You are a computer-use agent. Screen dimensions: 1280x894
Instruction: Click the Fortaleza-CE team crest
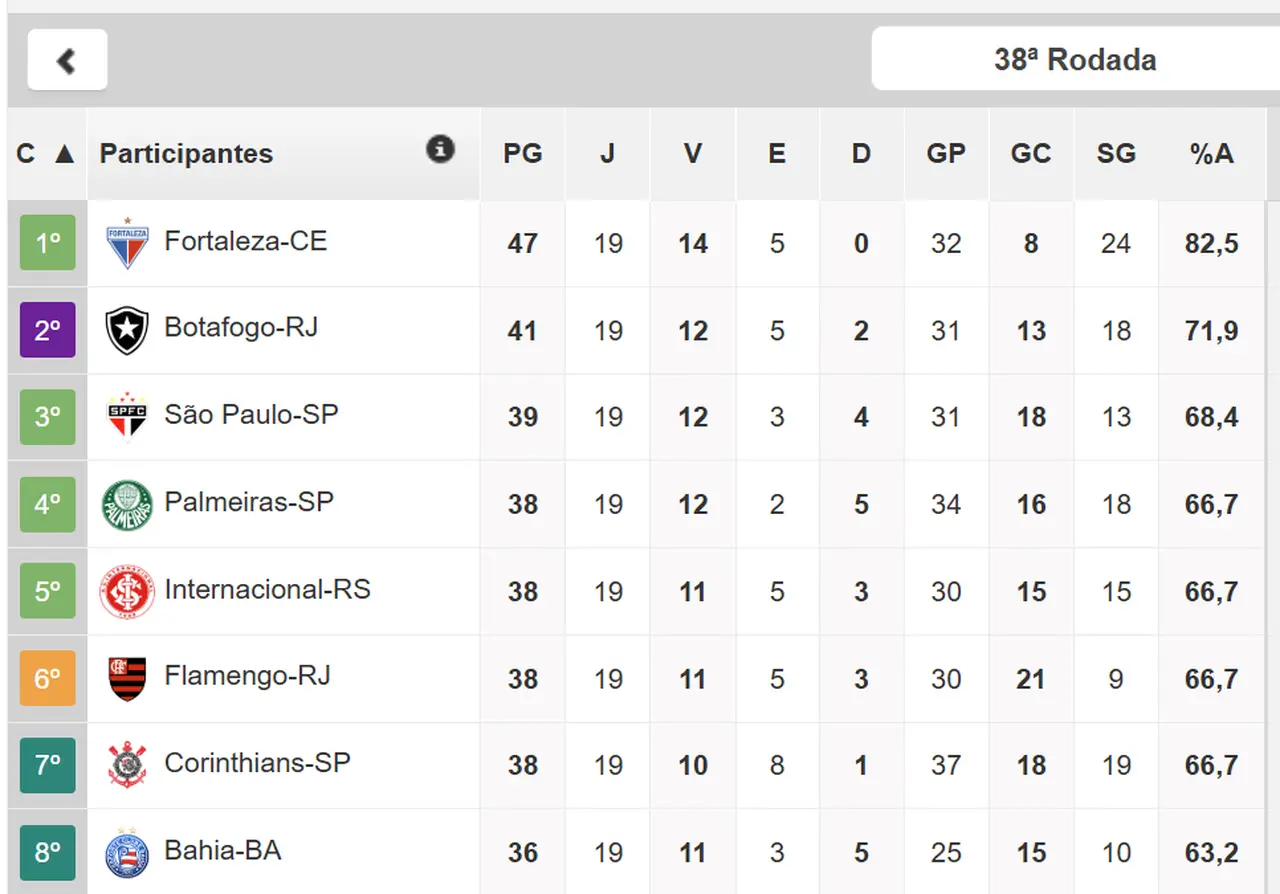point(127,243)
